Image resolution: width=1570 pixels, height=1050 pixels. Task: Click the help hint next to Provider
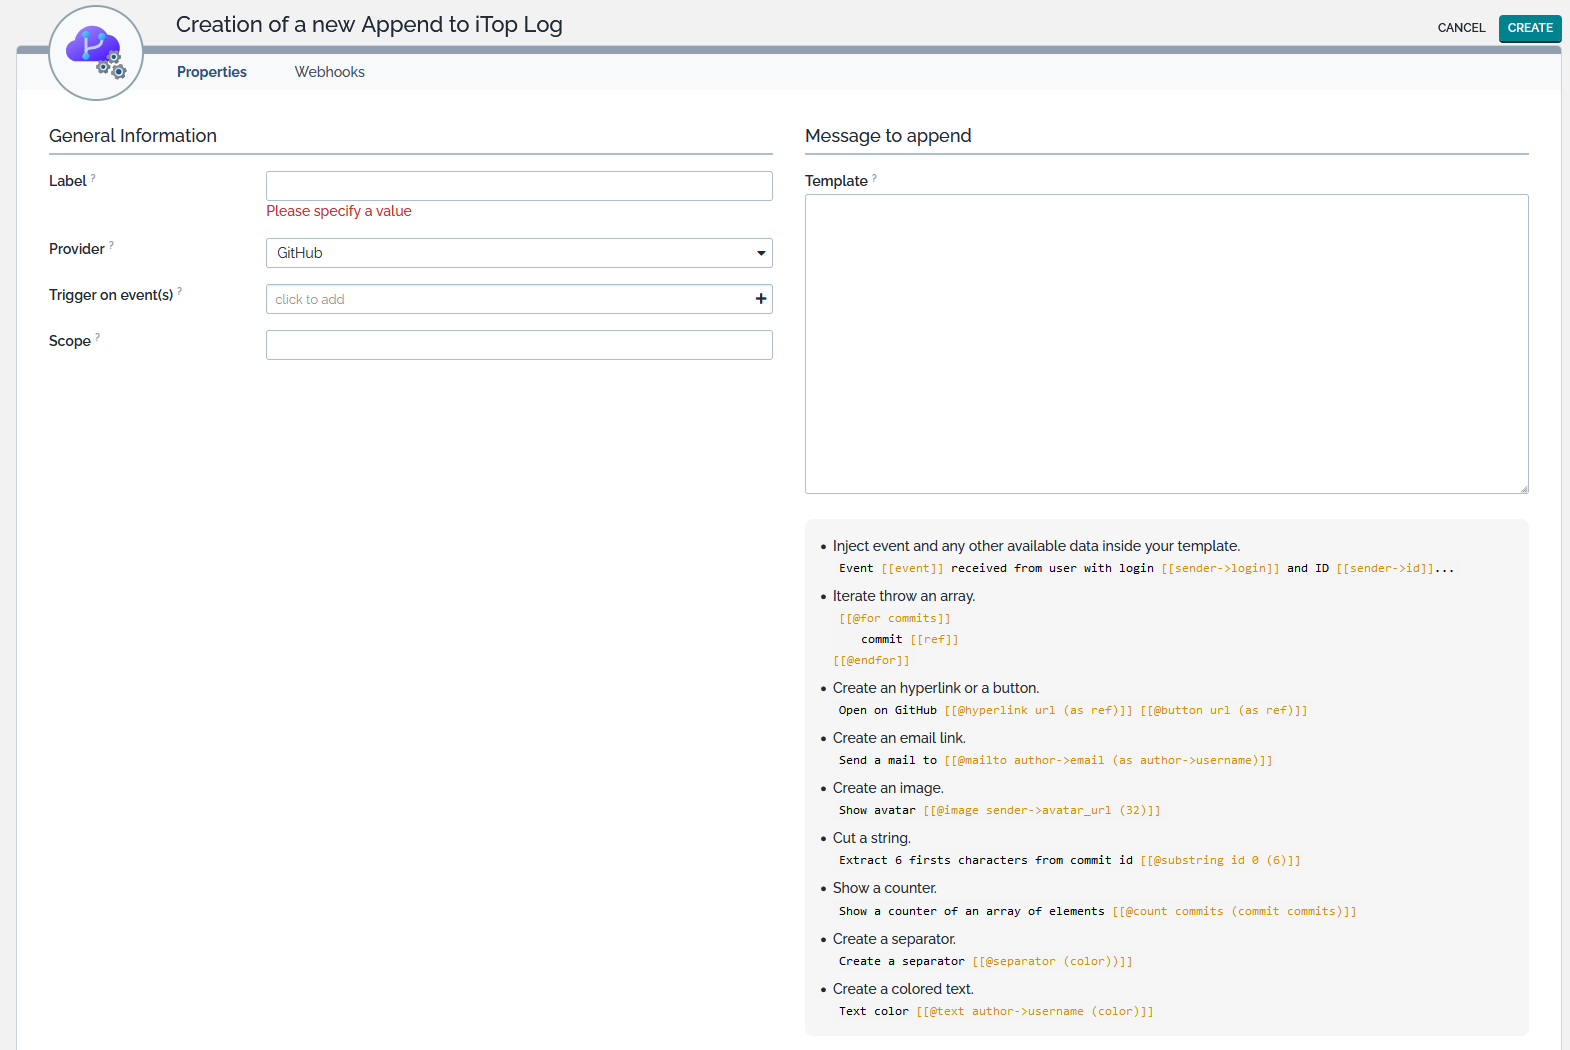pos(111,246)
